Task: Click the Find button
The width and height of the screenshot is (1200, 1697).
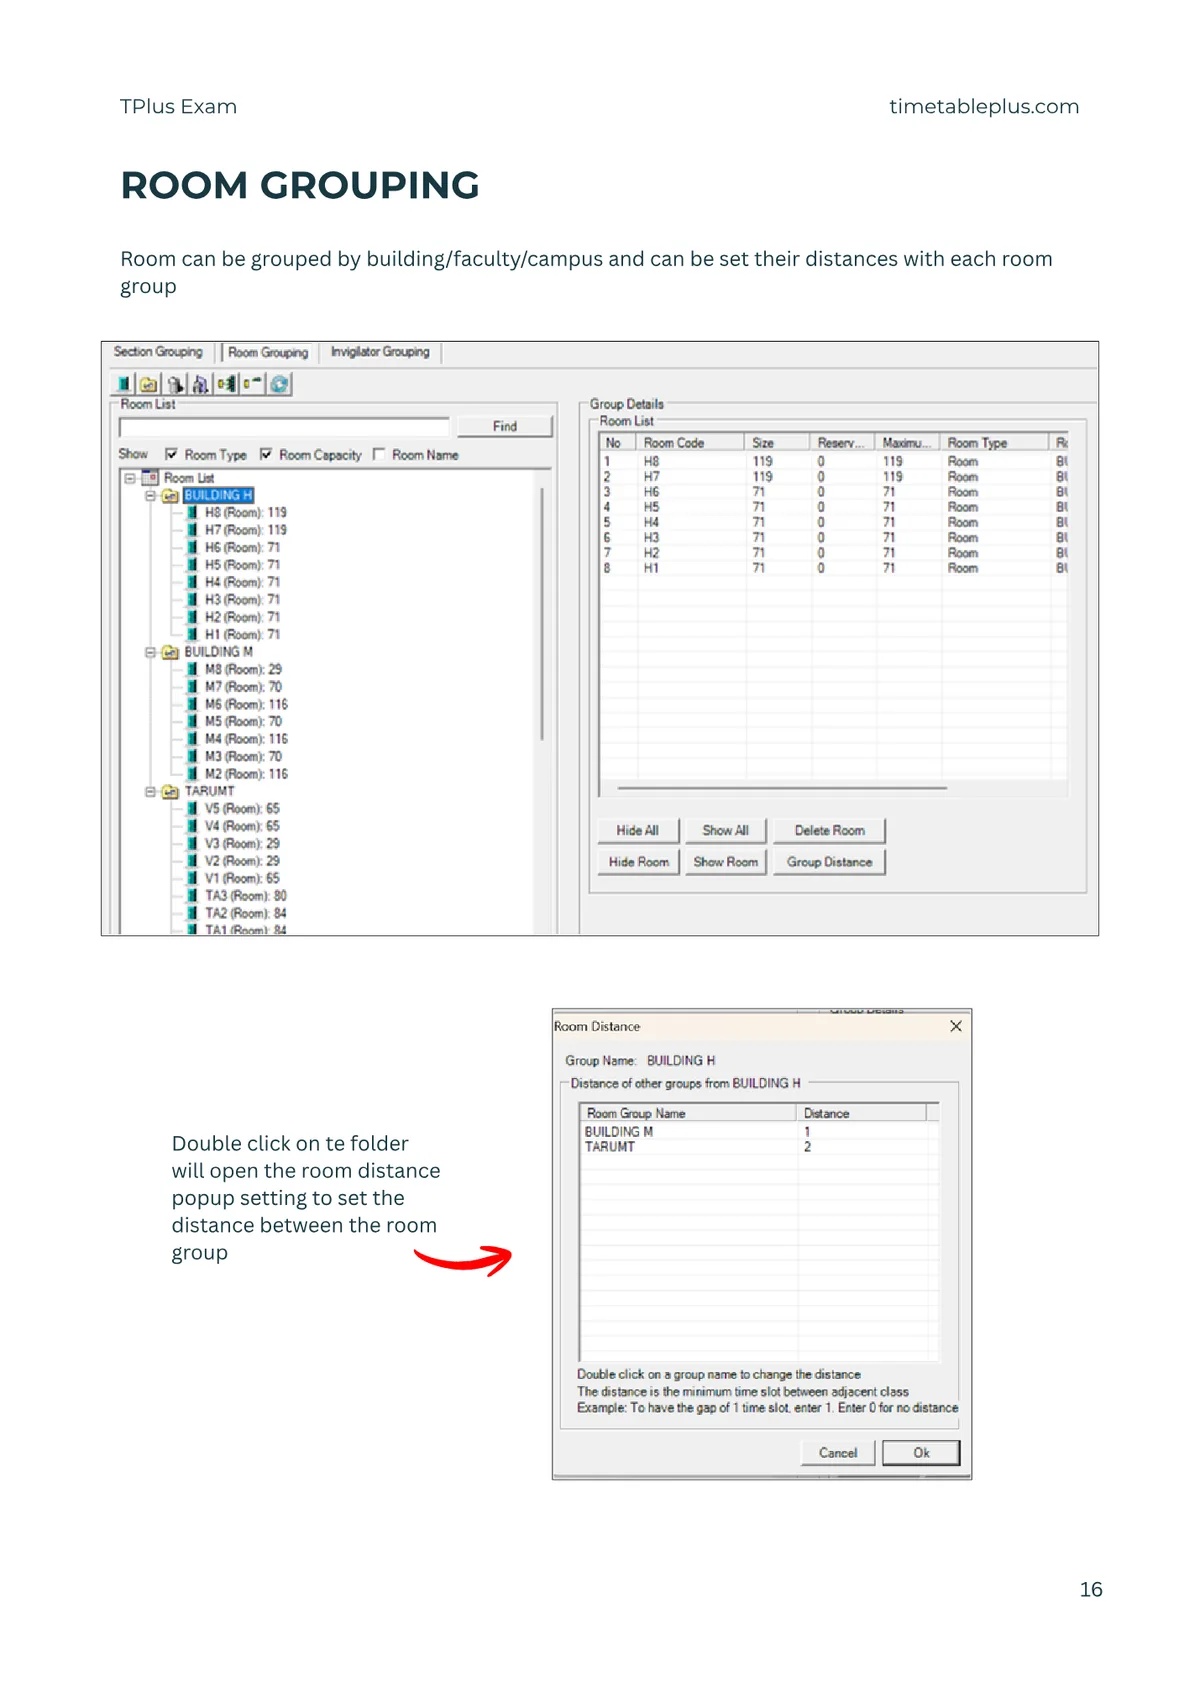Action: point(505,426)
